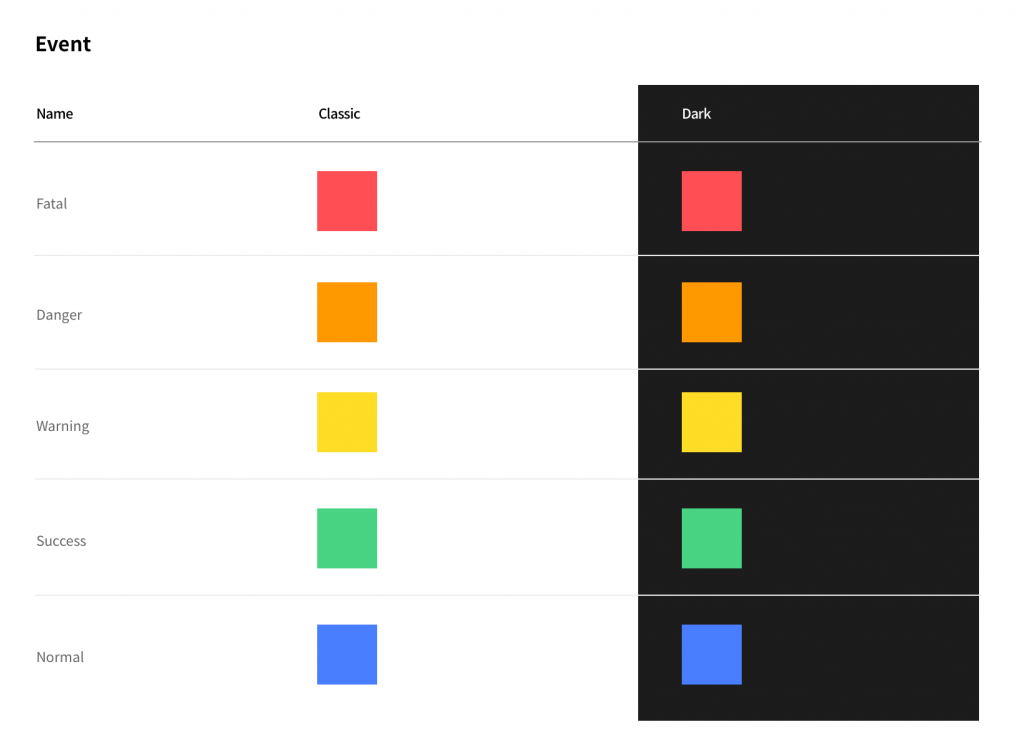This screenshot has width=1024, height=752.
Task: Click the Normal blue swatch under Dark
Action: (711, 655)
